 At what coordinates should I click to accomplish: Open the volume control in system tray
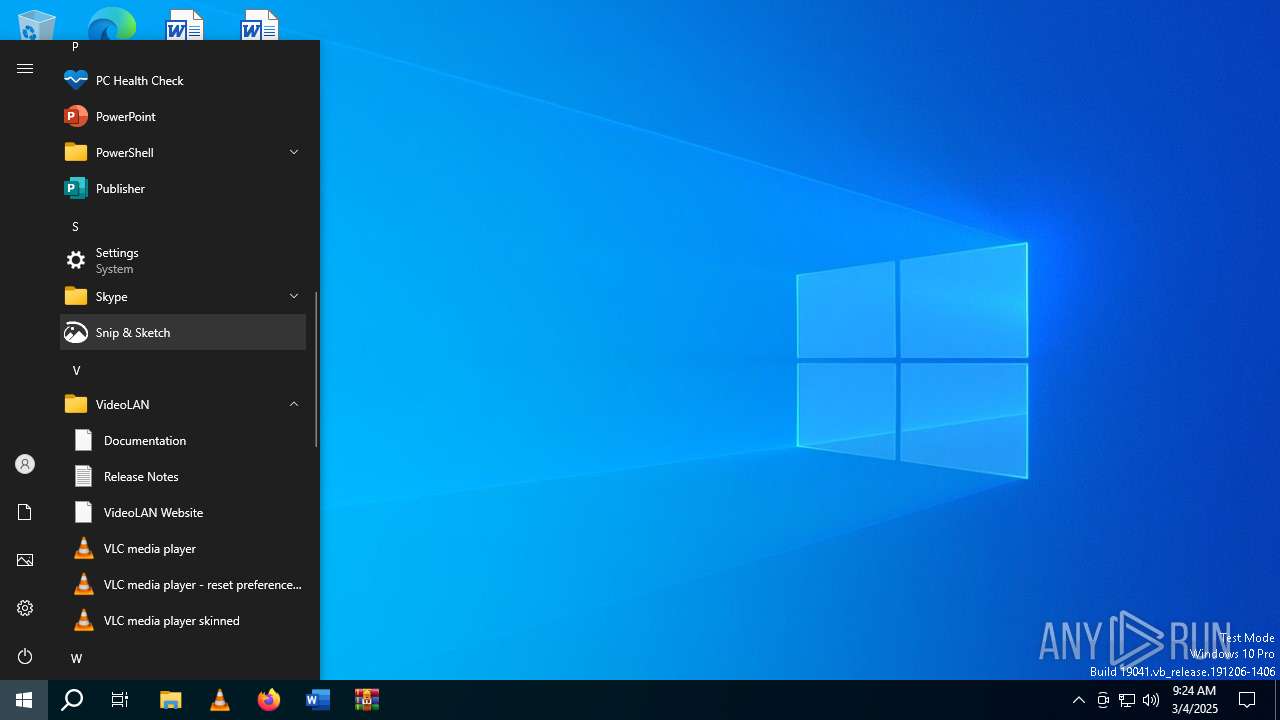(1150, 700)
